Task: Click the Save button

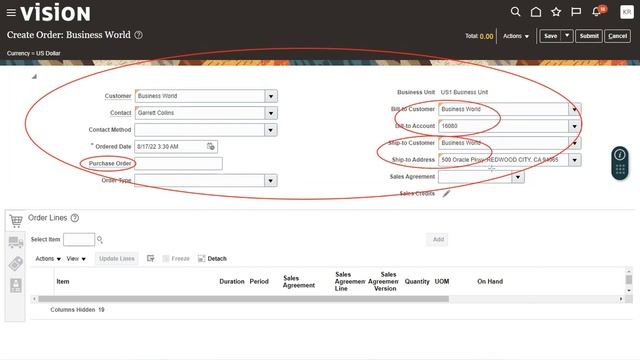Action: [x=551, y=36]
